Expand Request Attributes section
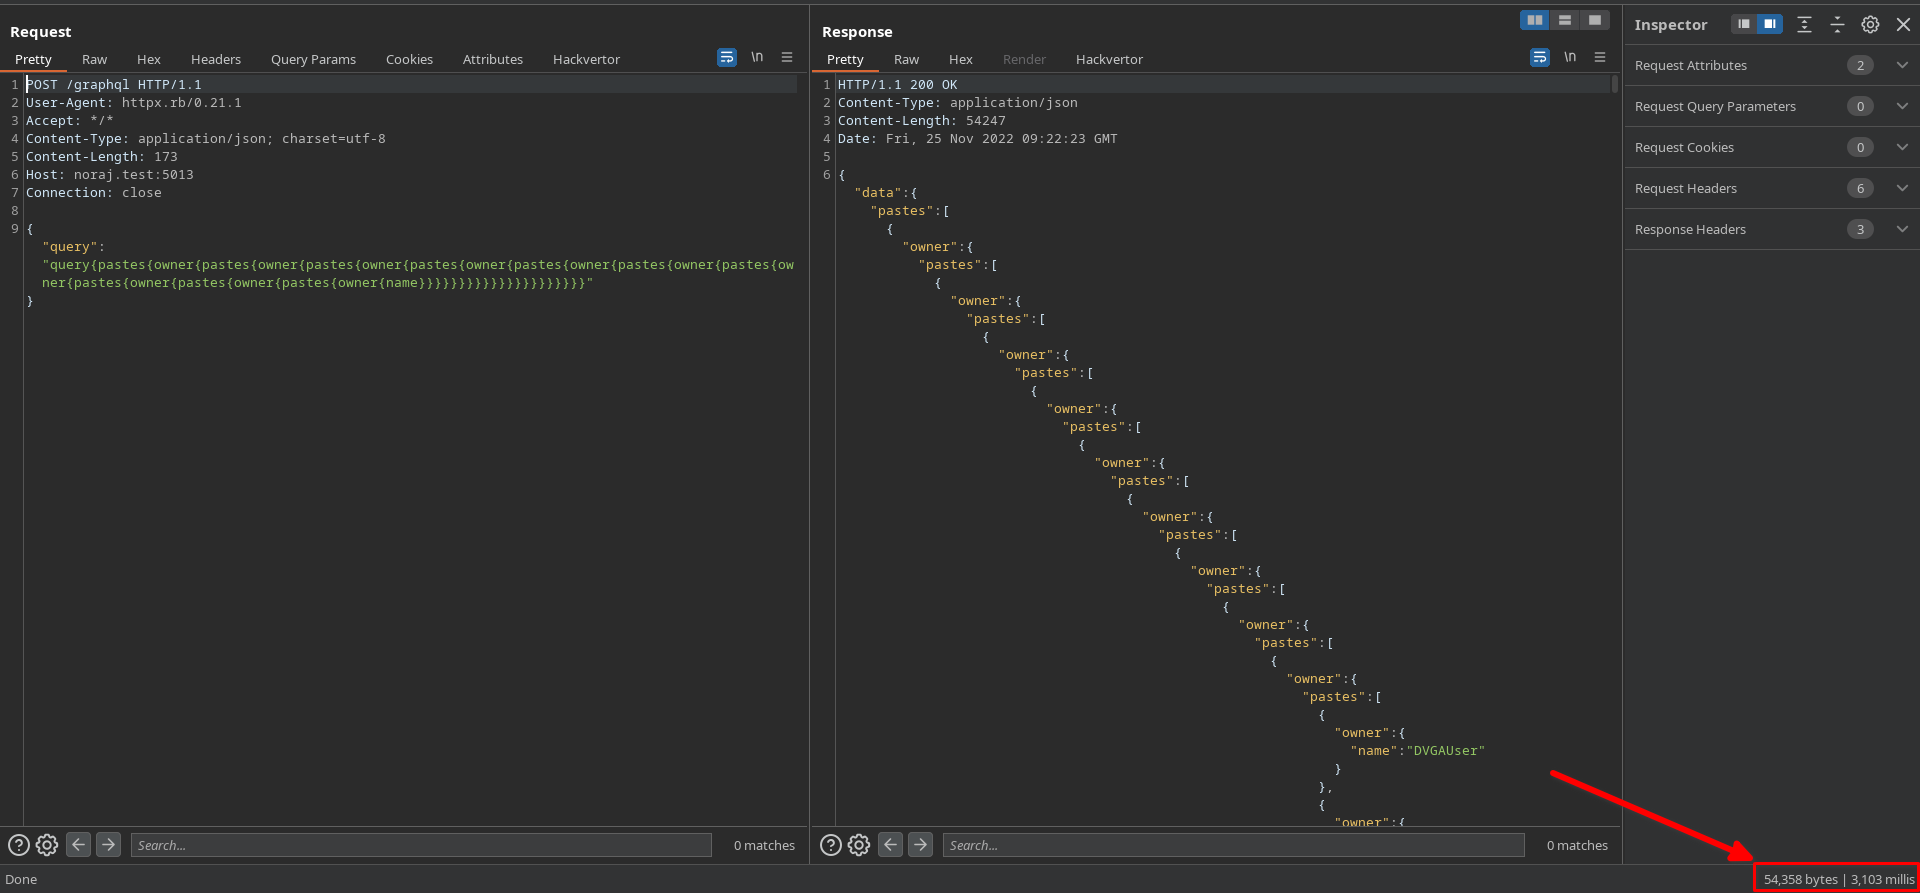This screenshot has width=1920, height=893. tap(1902, 65)
